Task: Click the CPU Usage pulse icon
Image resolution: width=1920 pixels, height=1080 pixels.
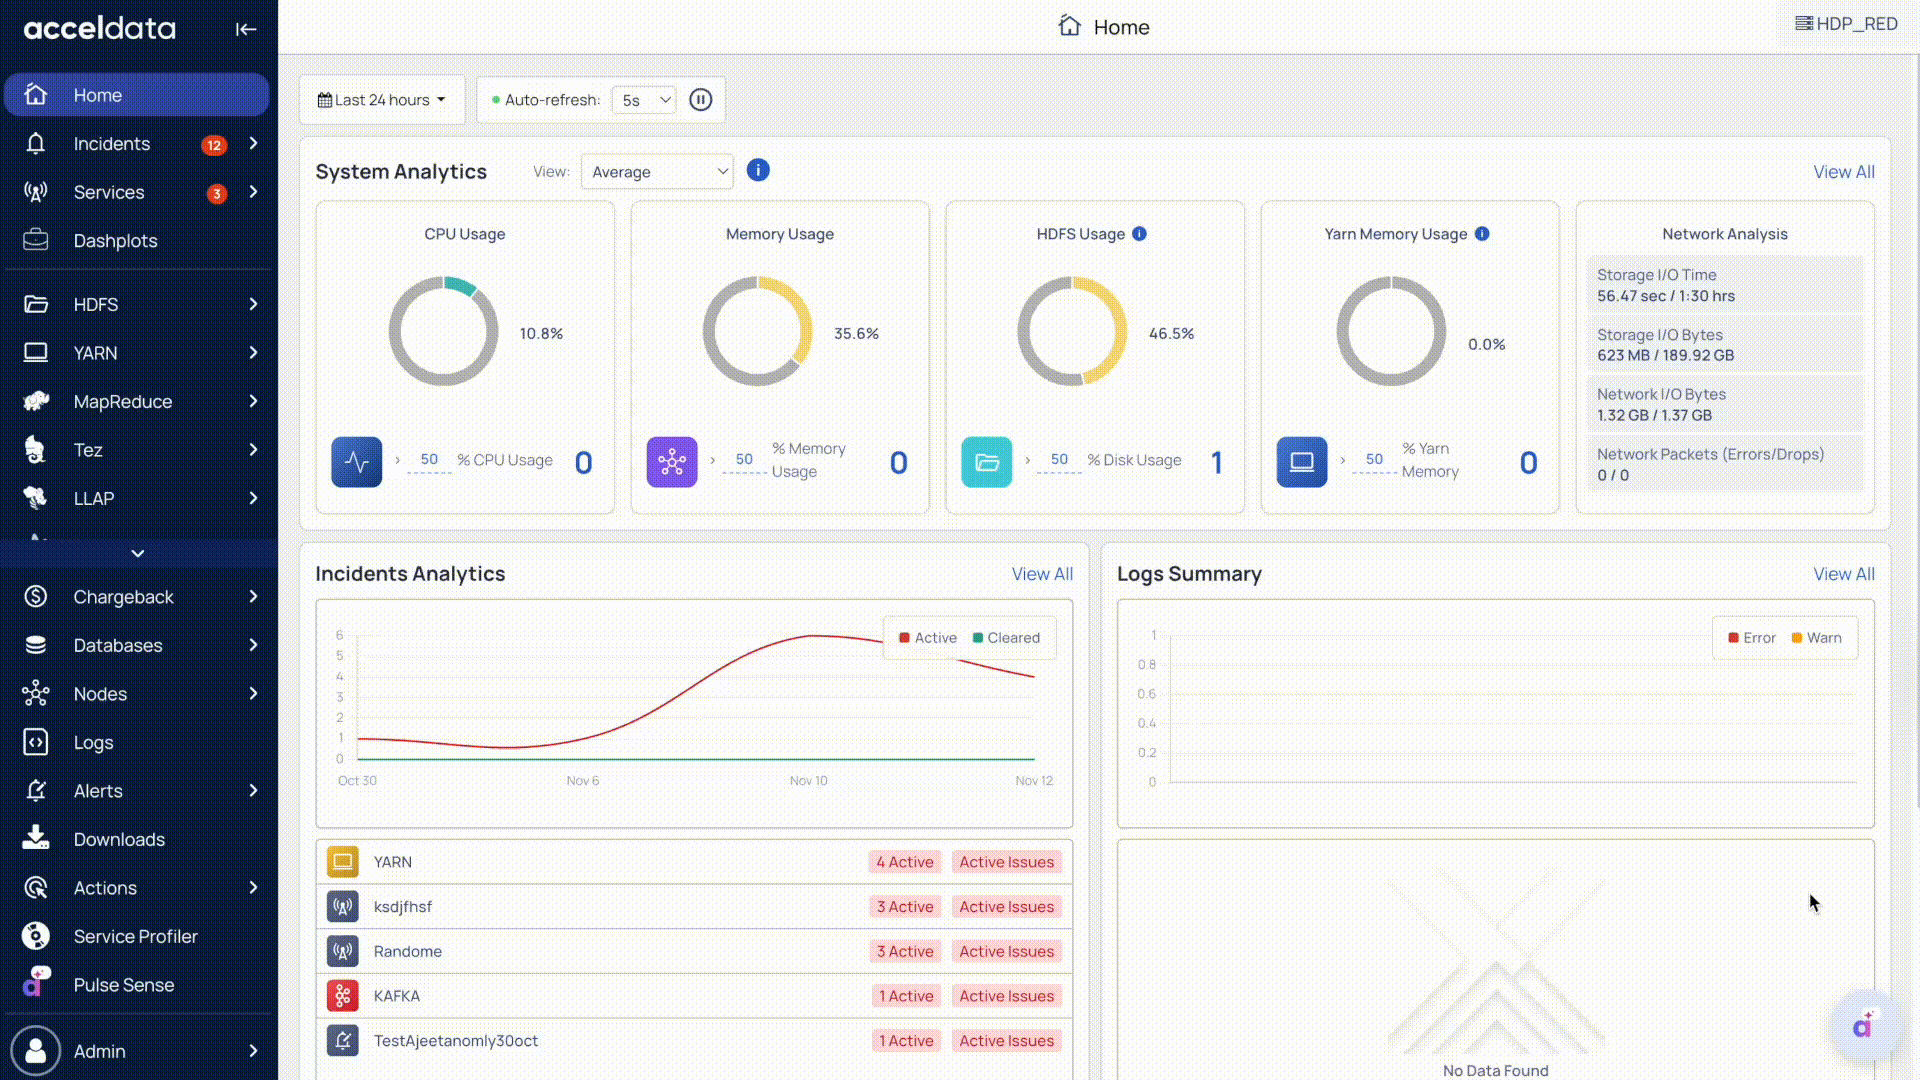Action: (x=357, y=462)
